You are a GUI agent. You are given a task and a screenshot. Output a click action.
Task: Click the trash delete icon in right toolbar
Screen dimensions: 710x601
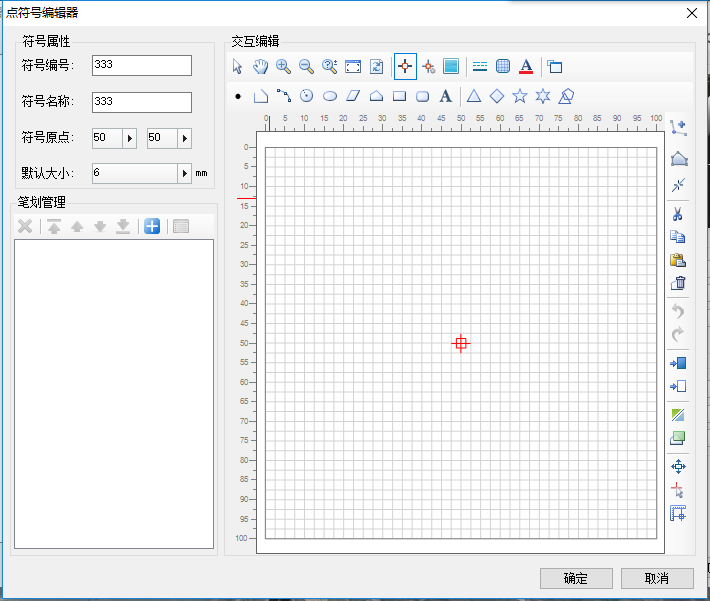tap(678, 283)
